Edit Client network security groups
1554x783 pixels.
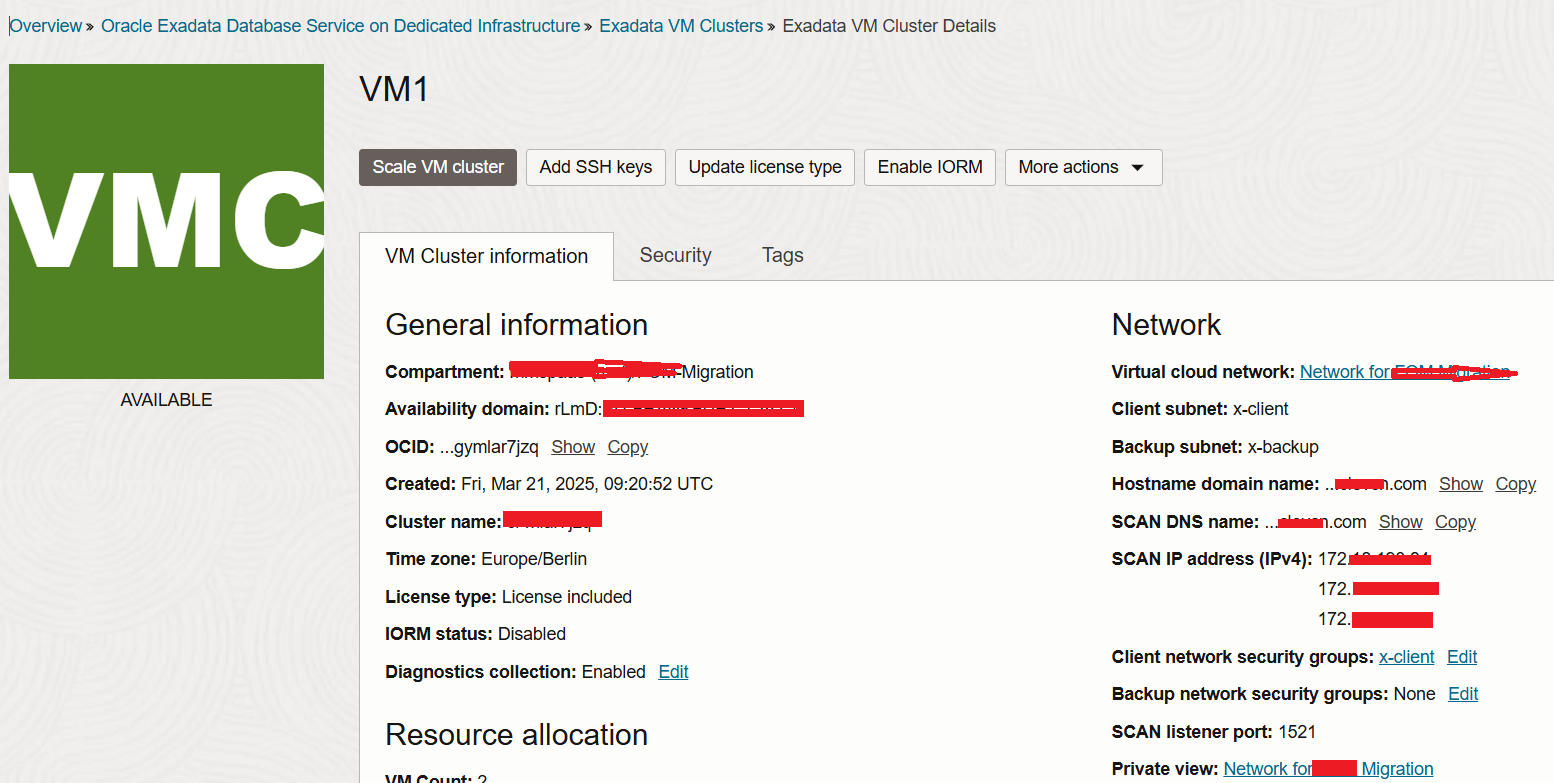coord(1462,657)
